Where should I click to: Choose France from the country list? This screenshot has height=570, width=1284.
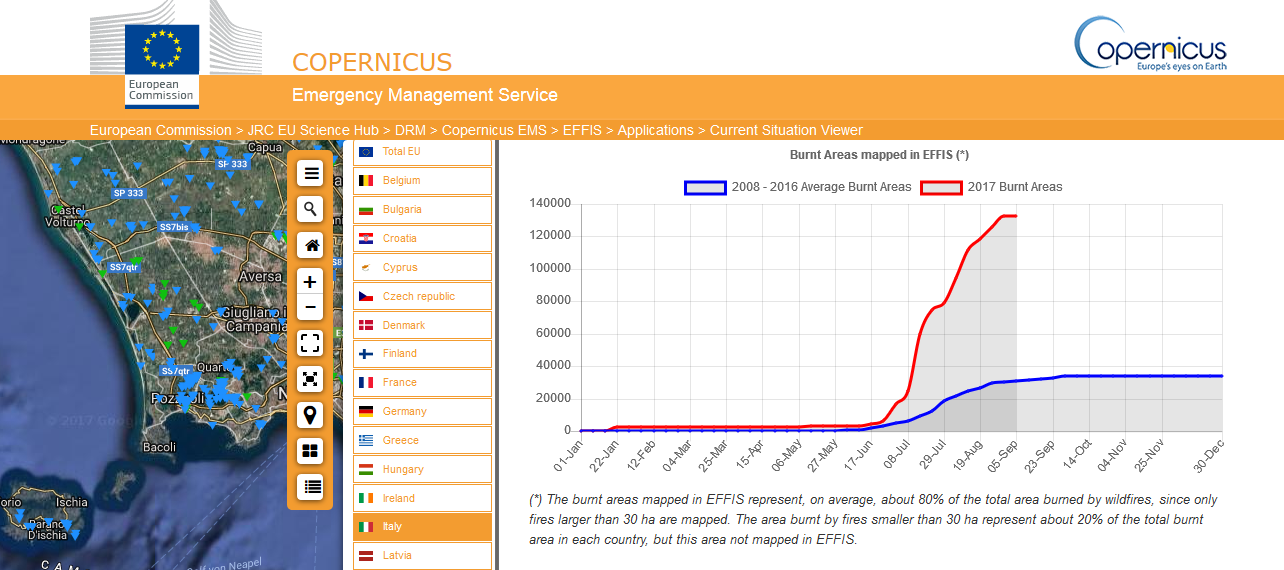pyautogui.click(x=422, y=382)
